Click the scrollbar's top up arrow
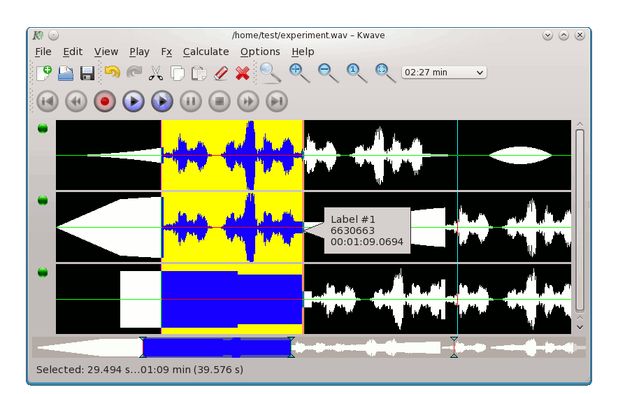Viewport: 618px width, 394px height. click(x=580, y=125)
